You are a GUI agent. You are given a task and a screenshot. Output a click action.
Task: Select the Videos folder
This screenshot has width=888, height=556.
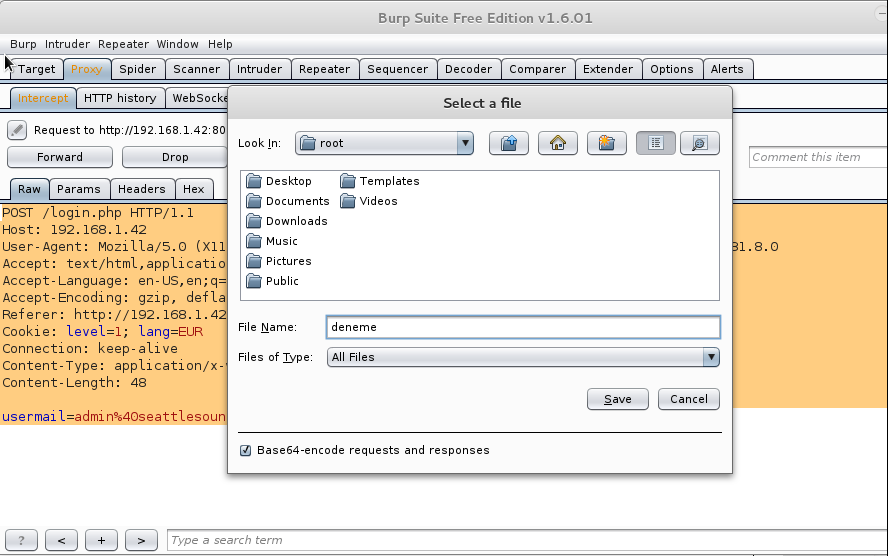click(378, 201)
